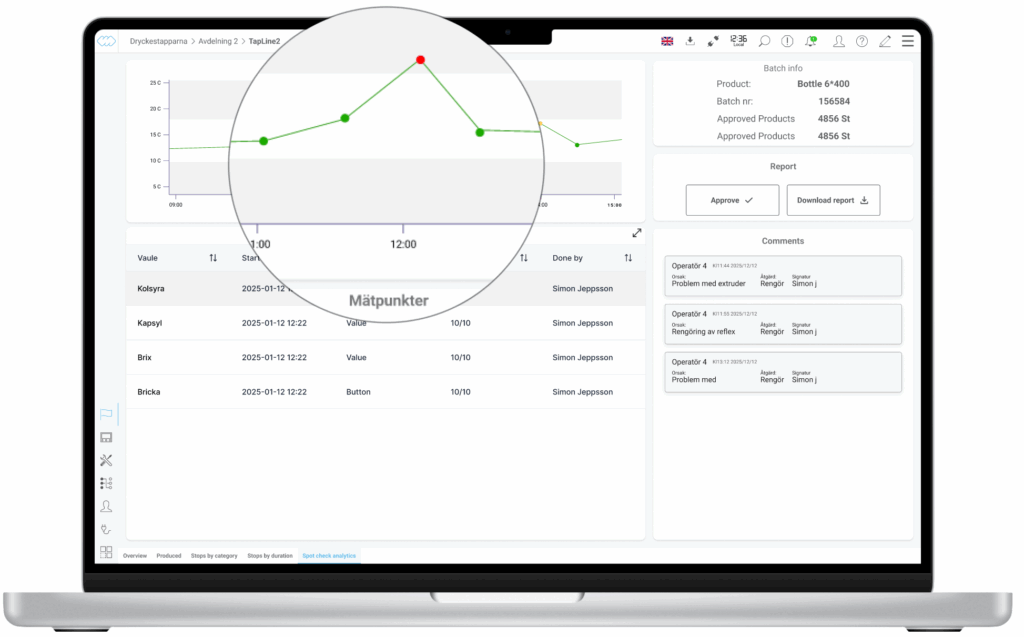1024x637 pixels.
Task: Sort table by Vaule column arrows
Action: (x=213, y=258)
